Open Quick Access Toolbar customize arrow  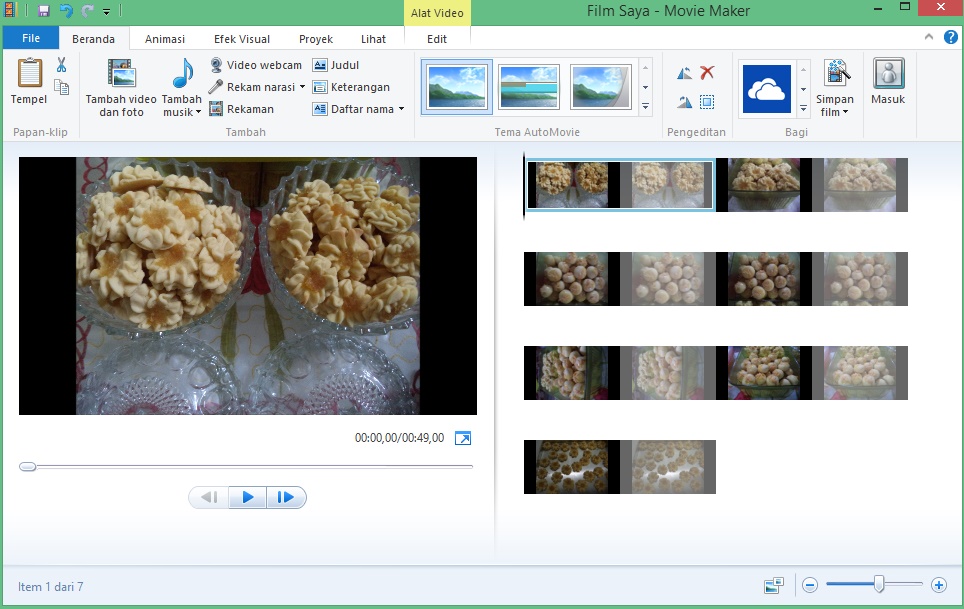(106, 11)
